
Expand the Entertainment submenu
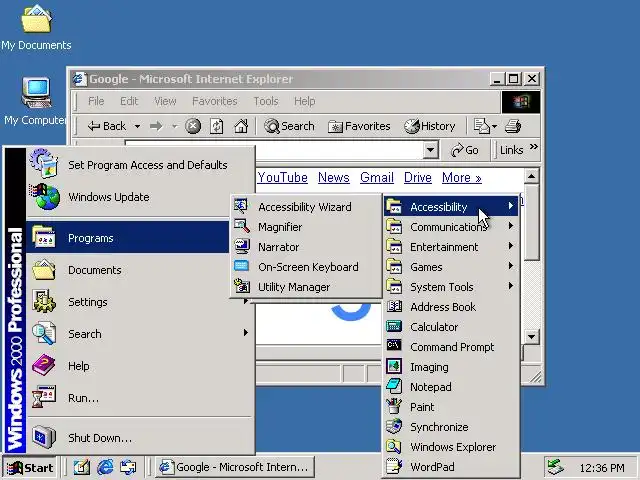pyautogui.click(x=451, y=247)
